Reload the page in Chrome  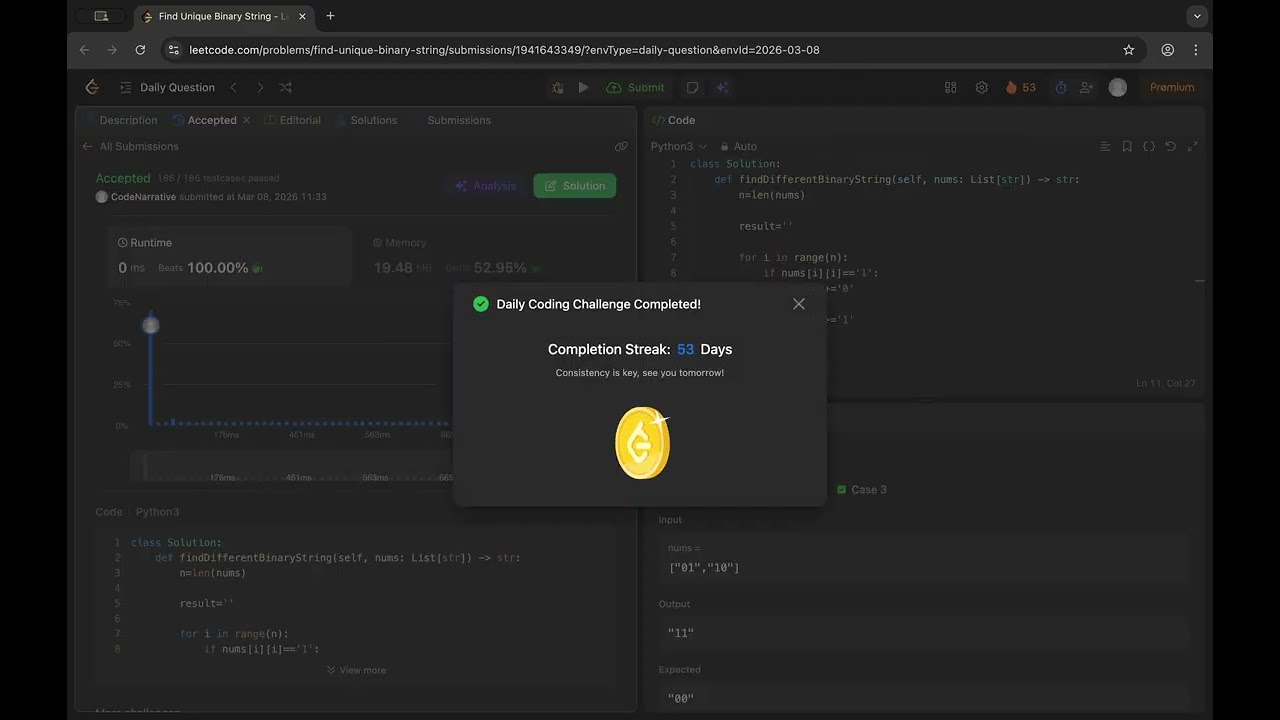click(x=140, y=50)
